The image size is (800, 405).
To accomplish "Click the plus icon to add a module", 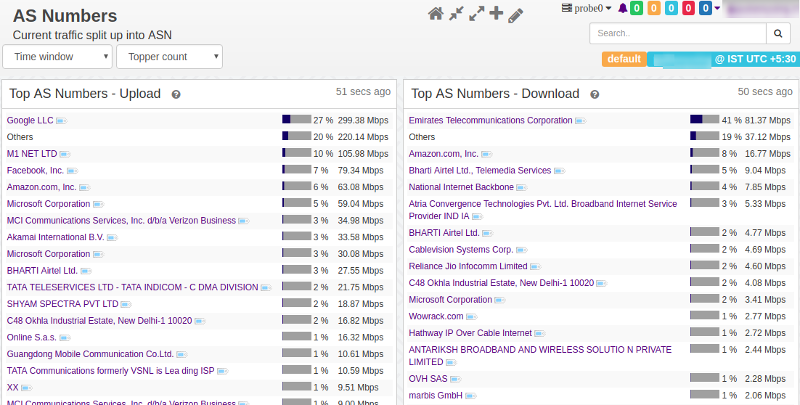I will [x=496, y=14].
